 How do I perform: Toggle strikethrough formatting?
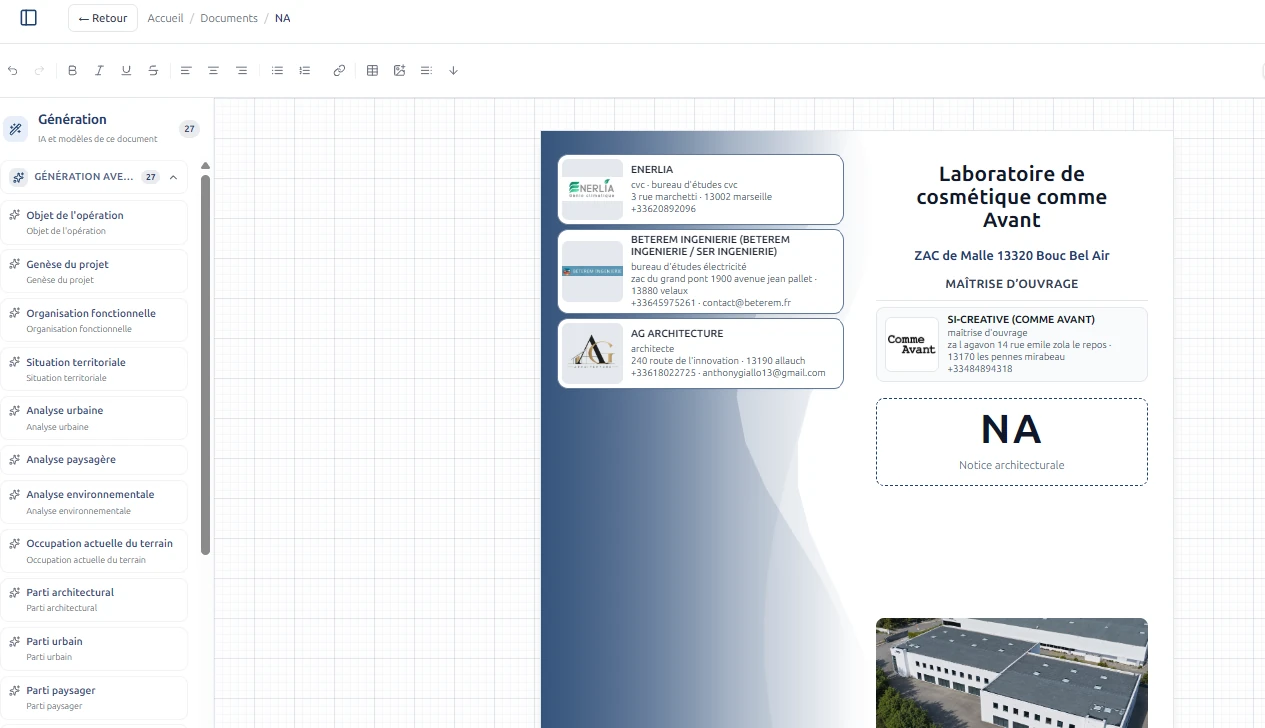pyautogui.click(x=153, y=71)
